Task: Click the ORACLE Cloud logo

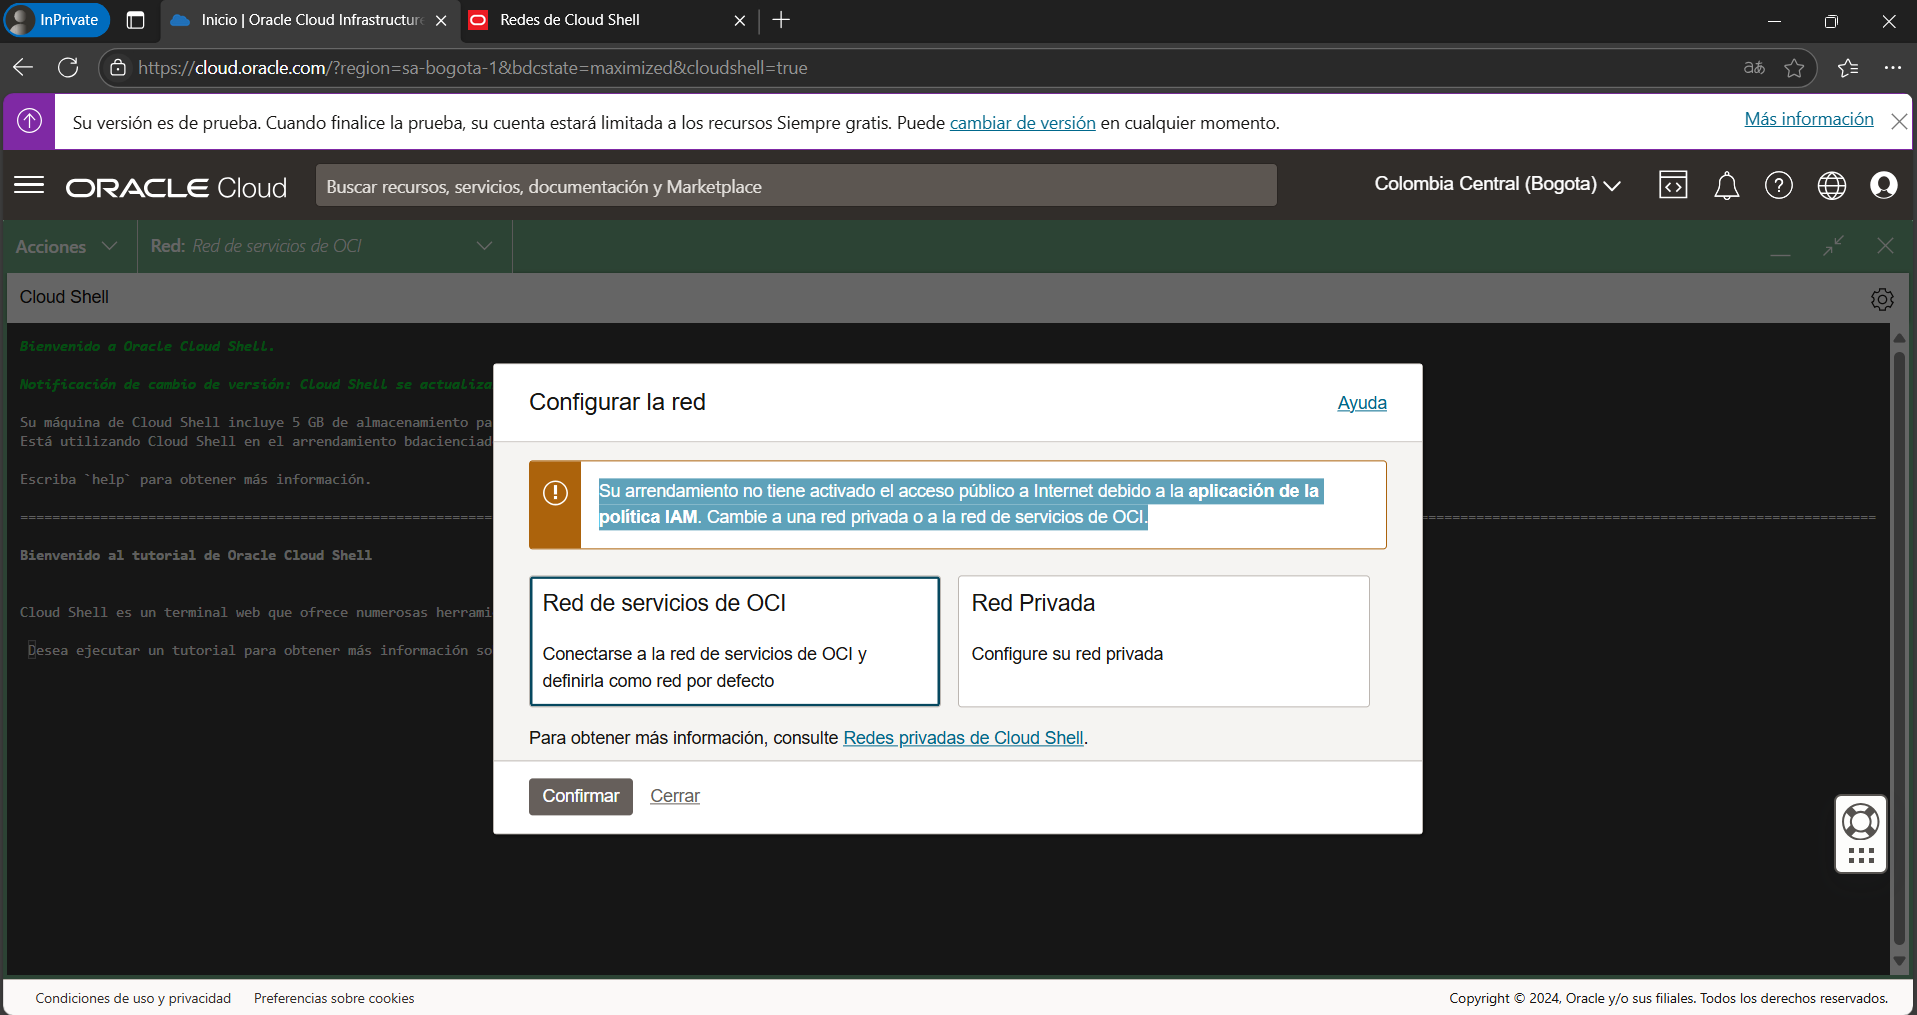Action: (176, 187)
